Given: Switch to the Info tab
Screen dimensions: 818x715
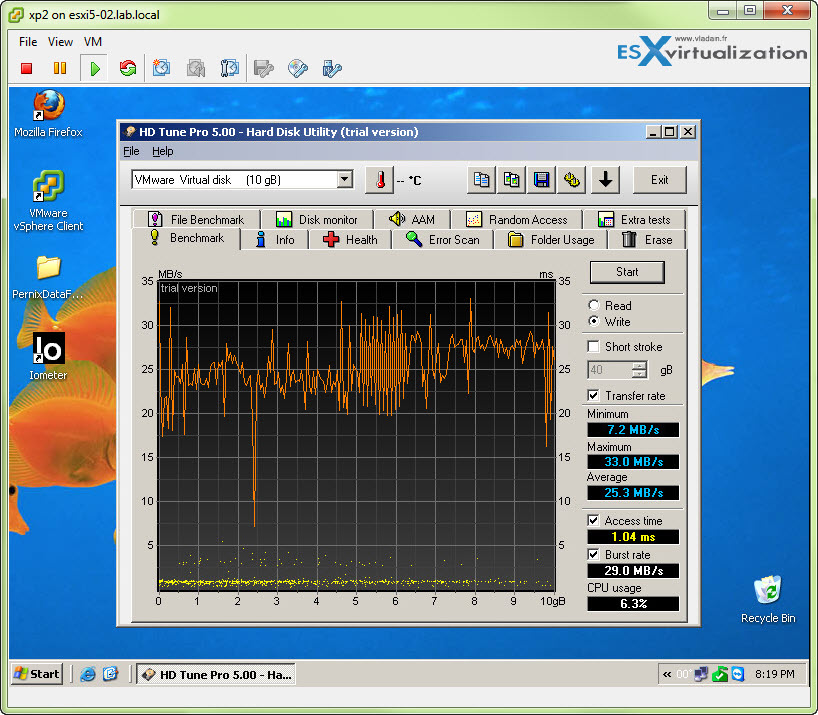Looking at the screenshot, I should (275, 240).
